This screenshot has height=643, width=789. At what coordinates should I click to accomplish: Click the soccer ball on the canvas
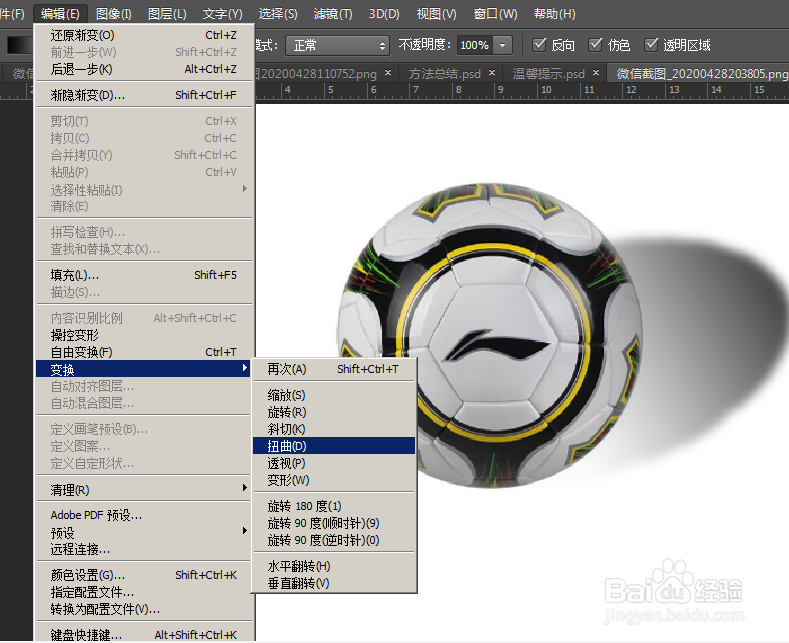490,335
